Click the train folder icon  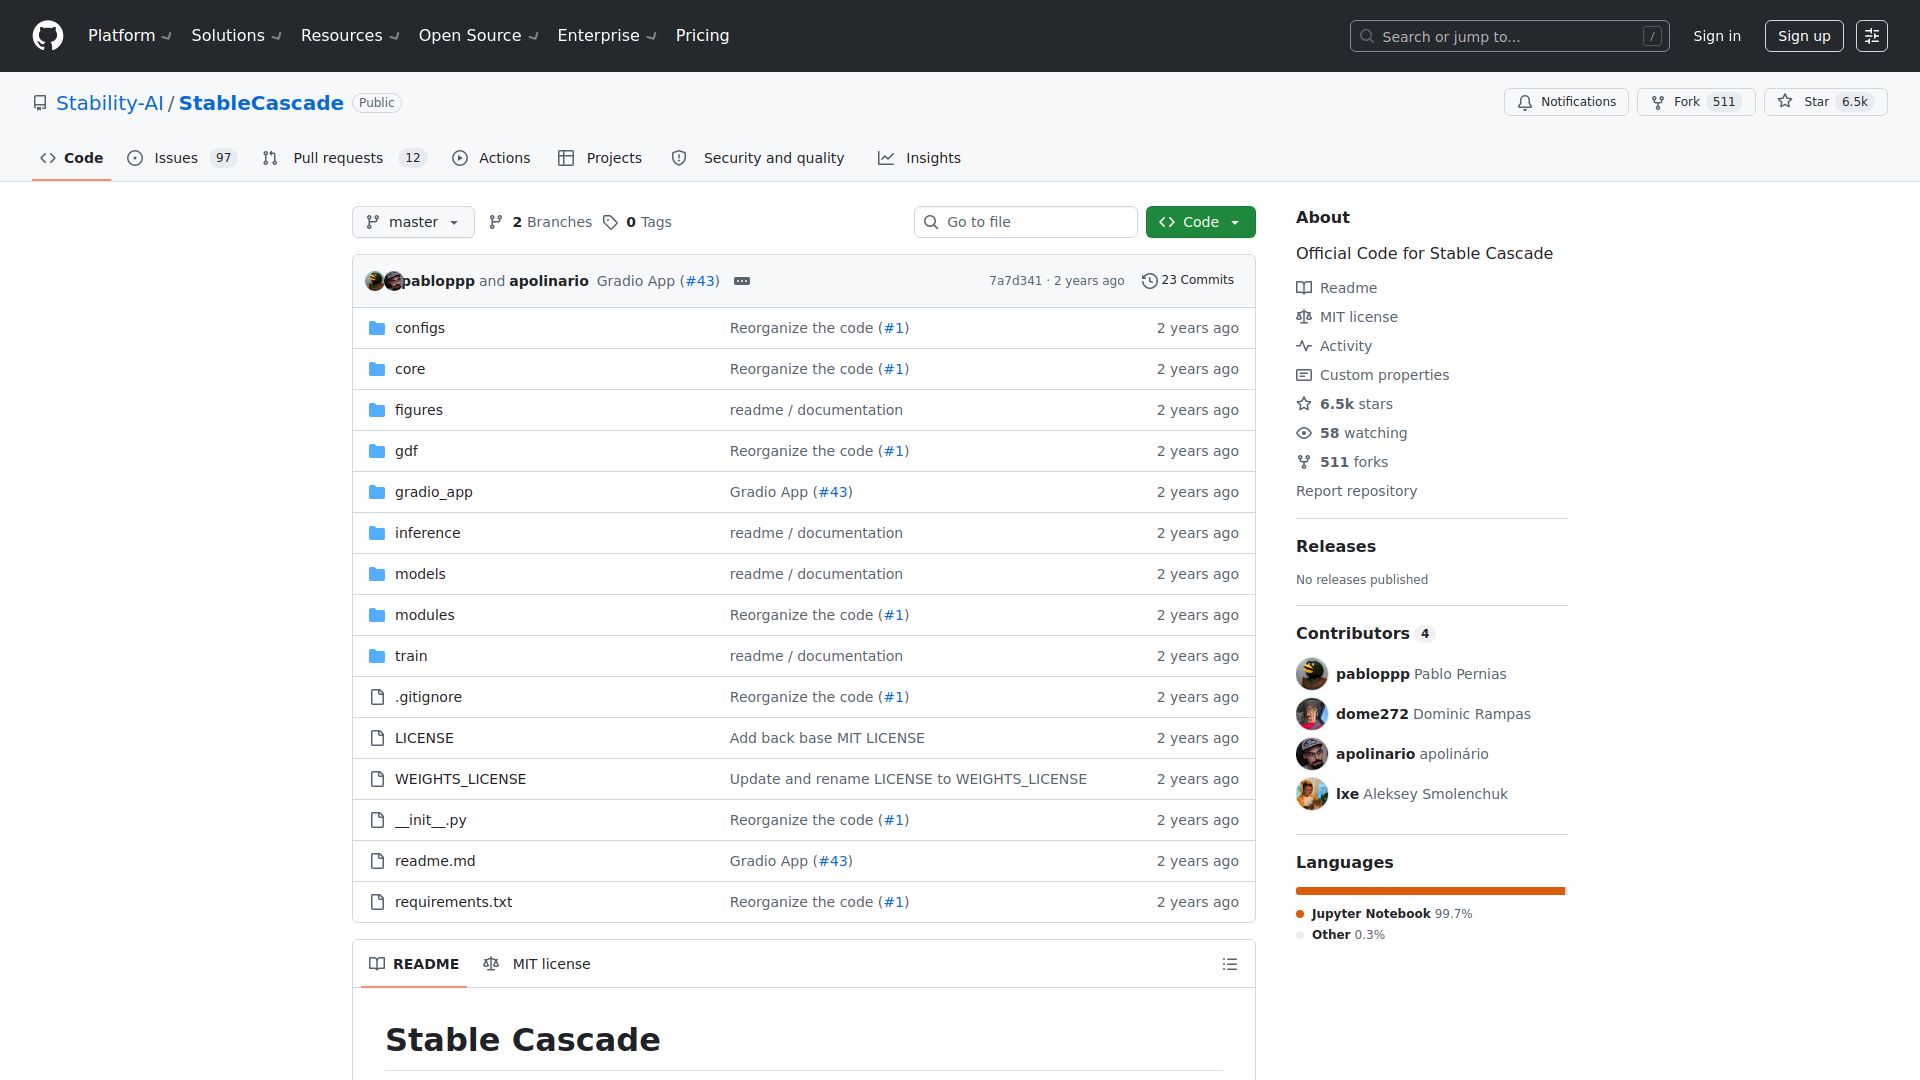click(377, 656)
